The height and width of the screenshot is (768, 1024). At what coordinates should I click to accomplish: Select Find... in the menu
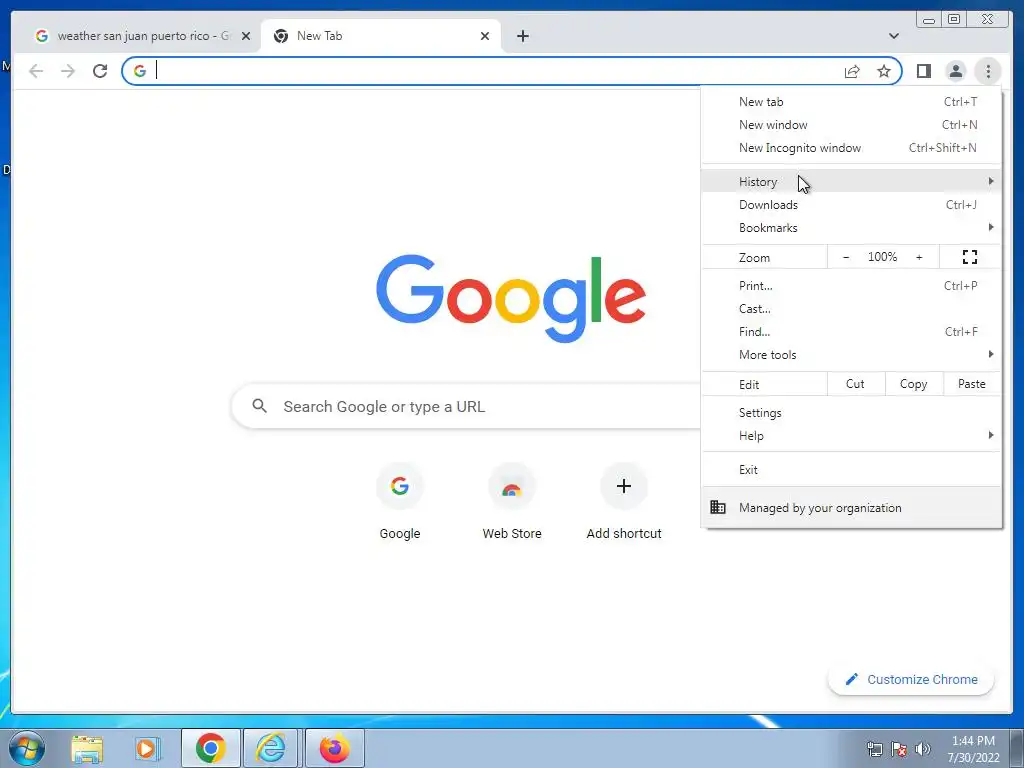[852, 332]
